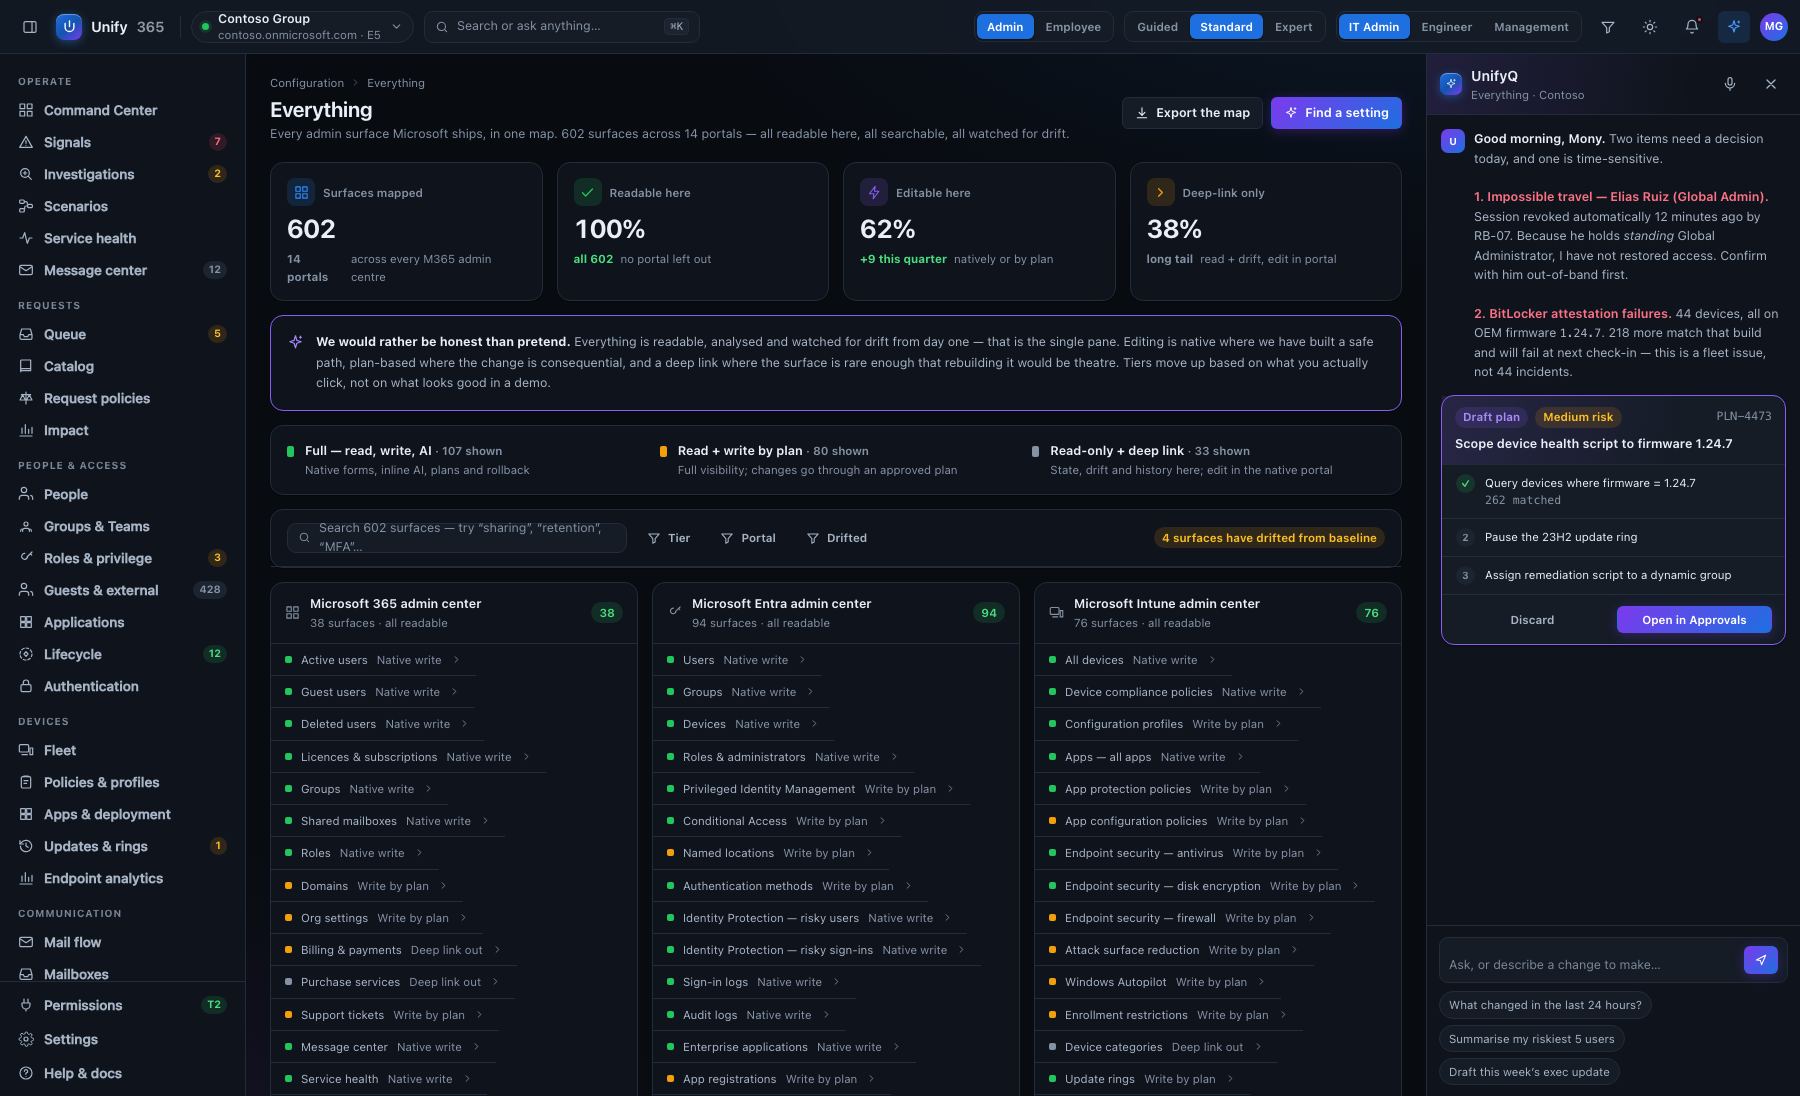Open Lifecycle in the sidebar
Screen dimensions: 1800x1096
click(x=122, y=654)
